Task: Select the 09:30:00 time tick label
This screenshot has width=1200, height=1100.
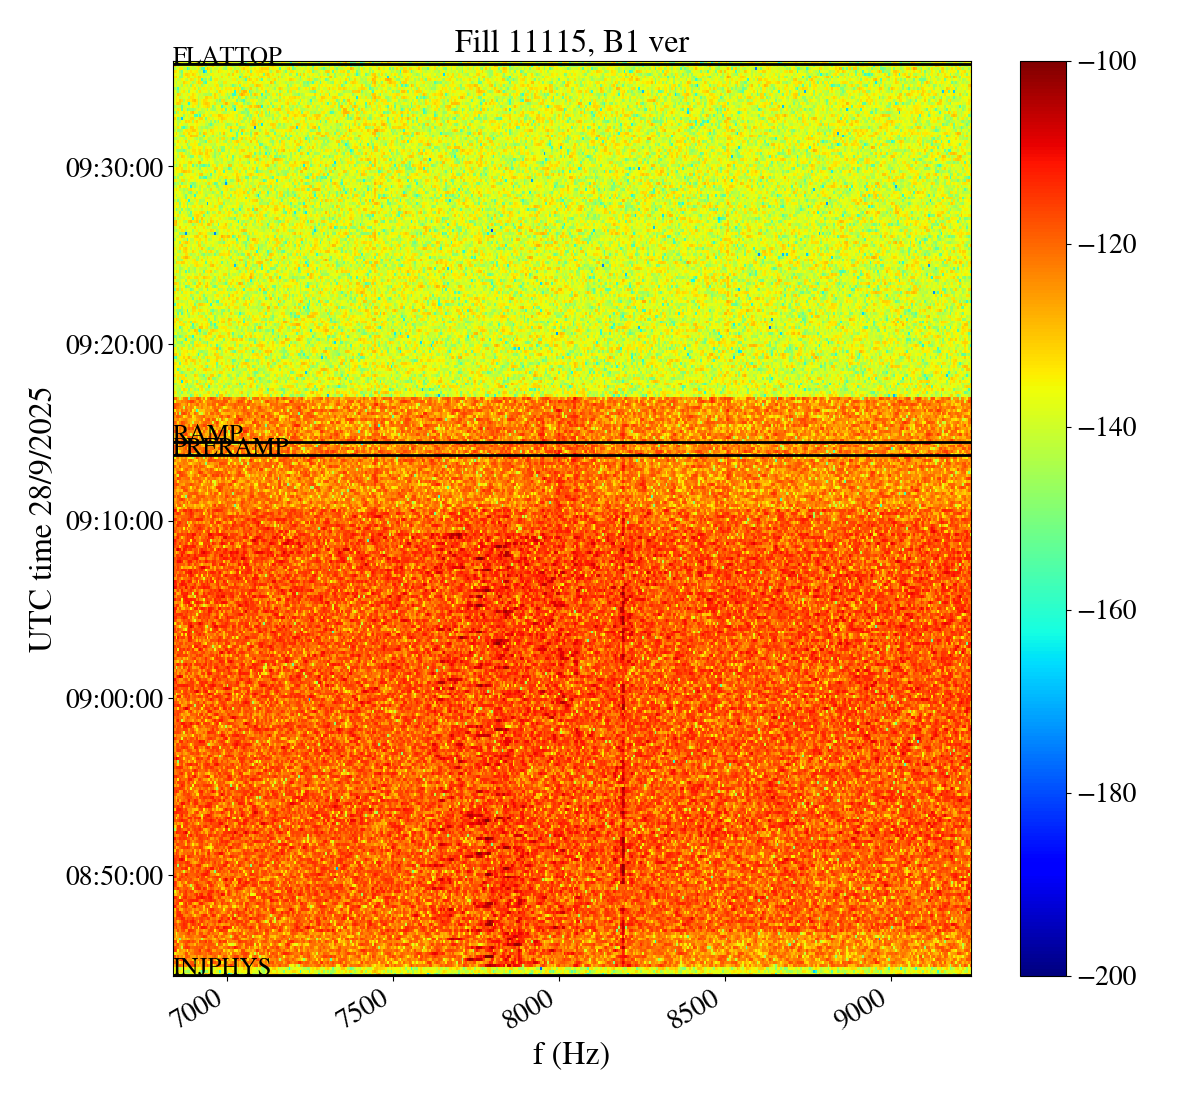Action: (x=114, y=167)
